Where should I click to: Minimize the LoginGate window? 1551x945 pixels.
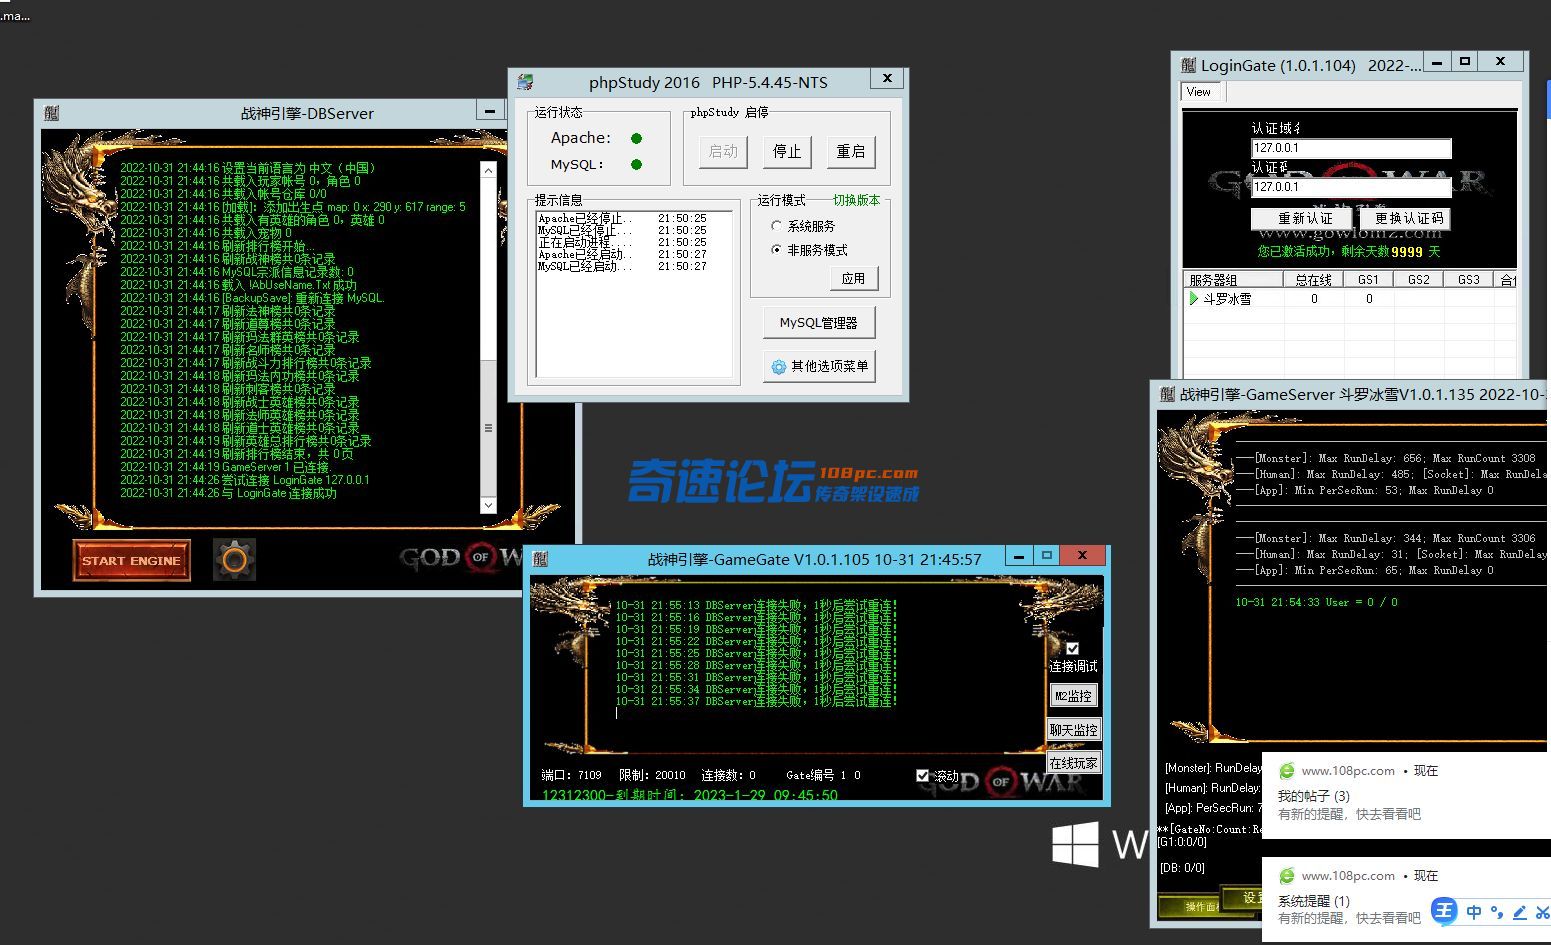click(1437, 62)
